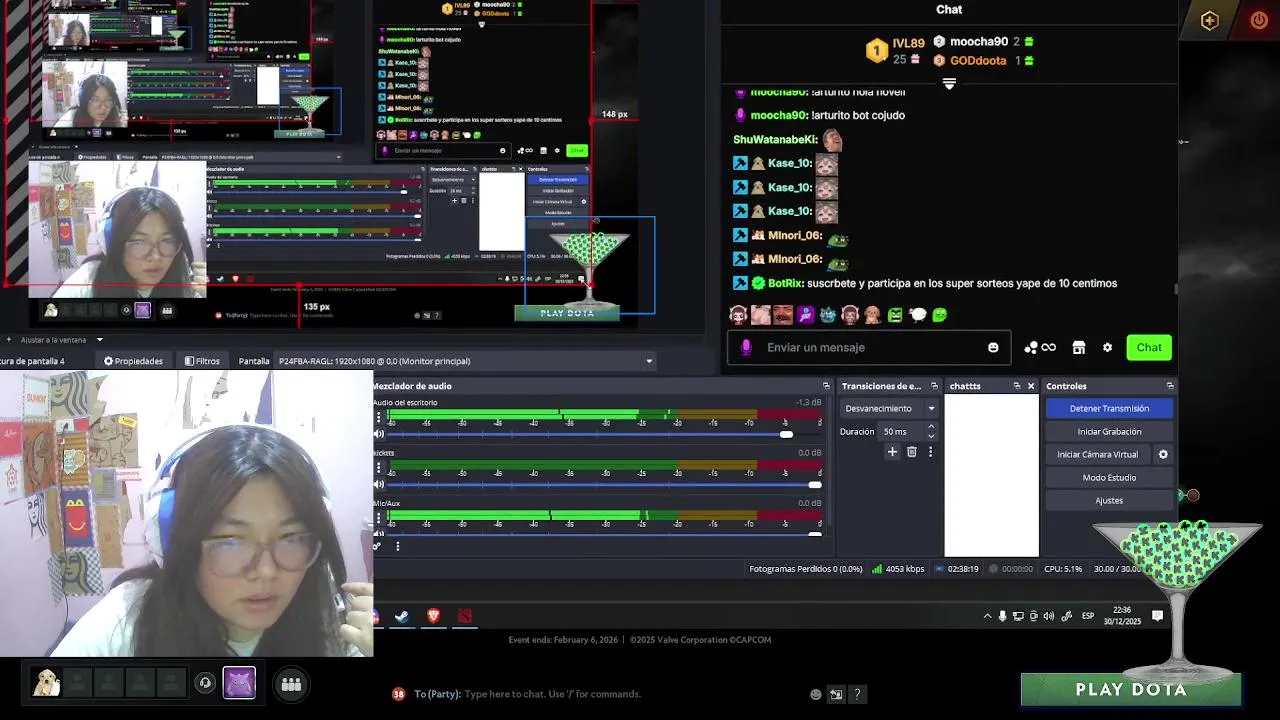Open Ajustes in Controles panel
The height and width of the screenshot is (720, 1280).
pos(1109,500)
